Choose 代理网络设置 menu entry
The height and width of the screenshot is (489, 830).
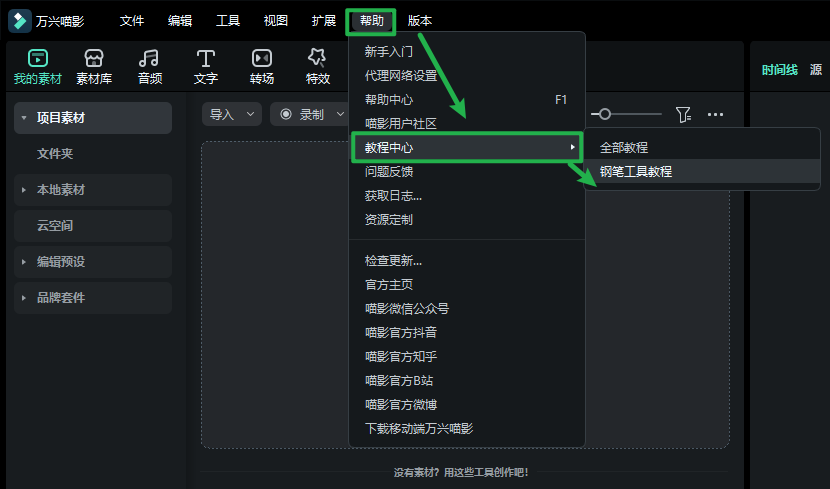467,76
